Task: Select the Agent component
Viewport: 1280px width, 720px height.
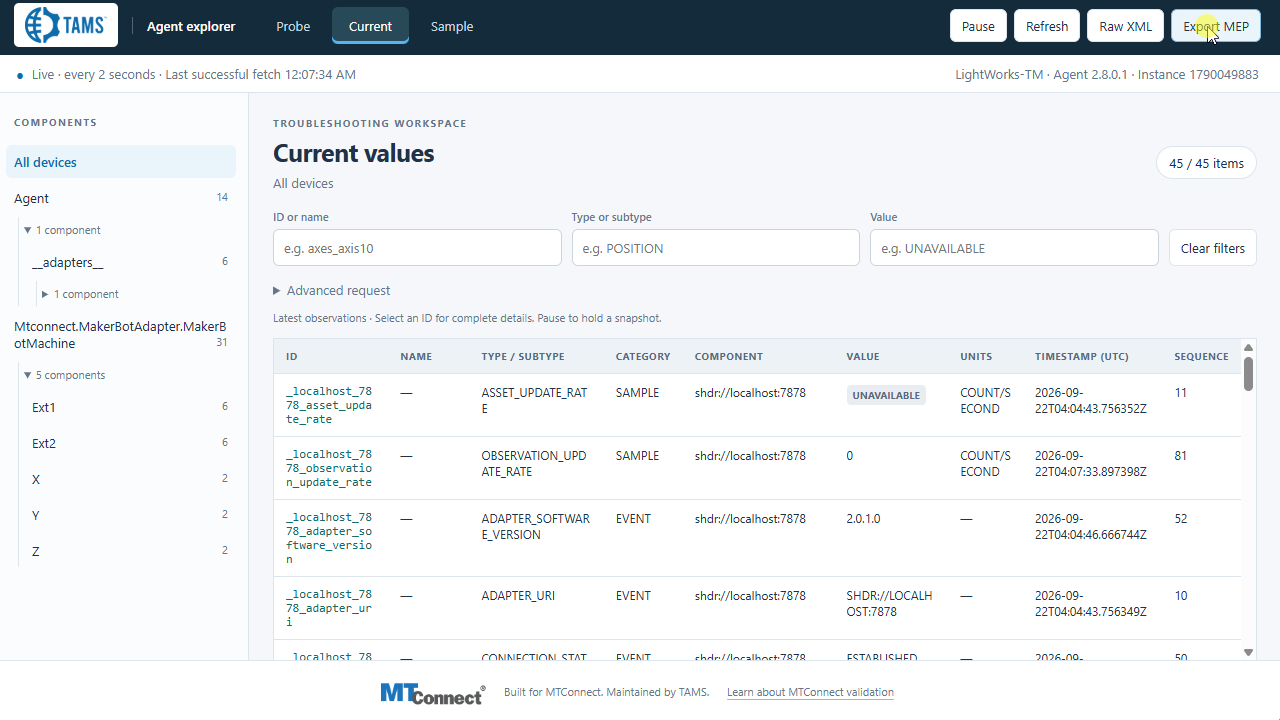Action: (121, 198)
